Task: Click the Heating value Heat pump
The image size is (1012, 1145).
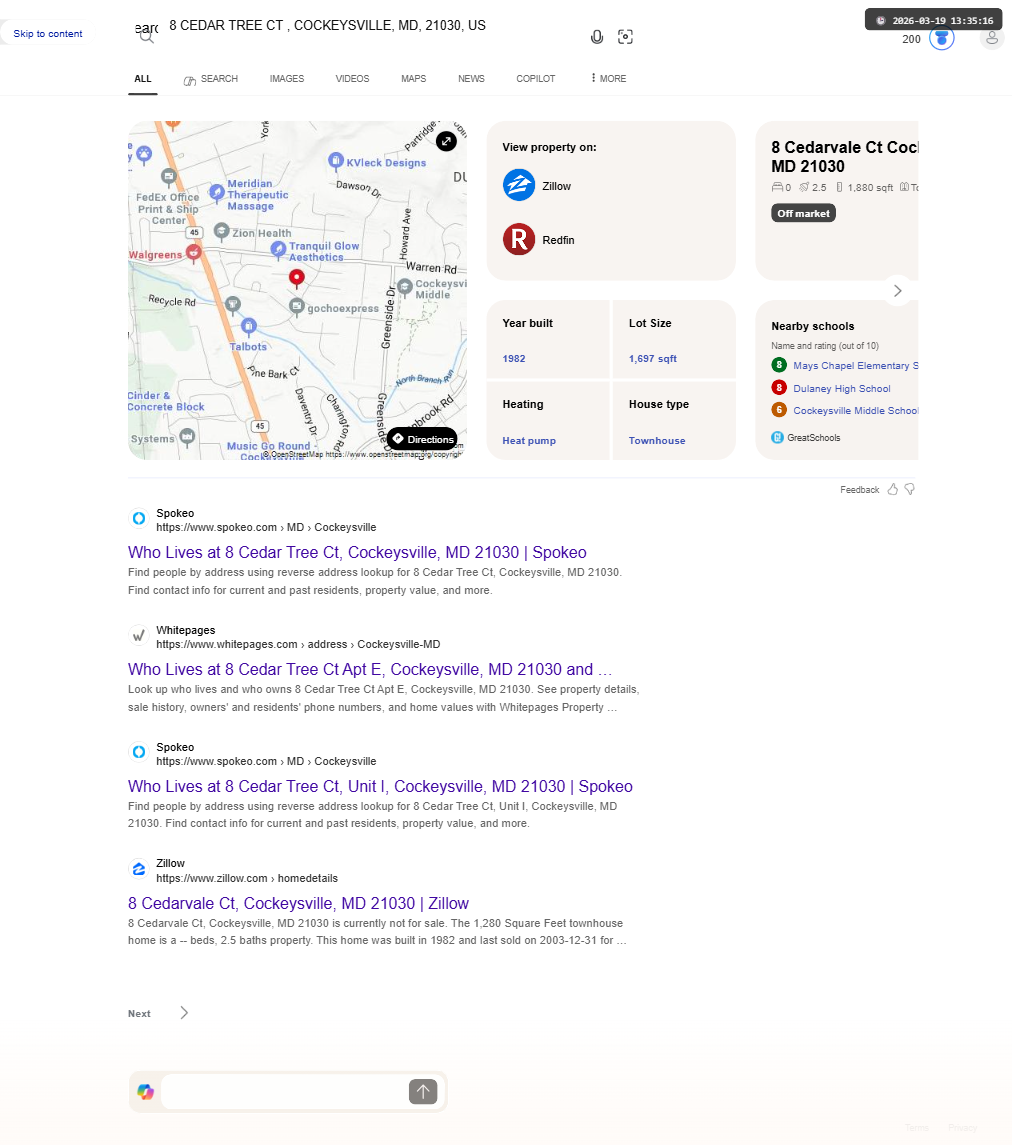Action: 529,440
